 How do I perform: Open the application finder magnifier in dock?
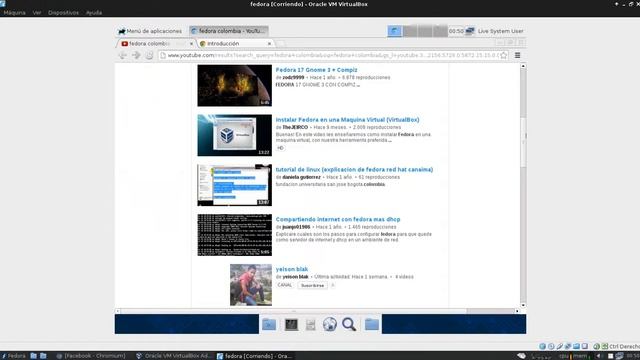(x=349, y=324)
